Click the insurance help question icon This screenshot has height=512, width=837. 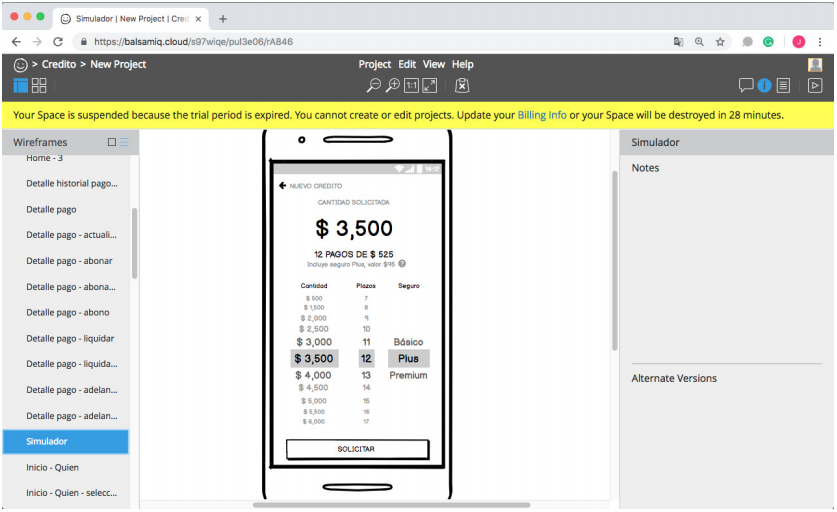click(402, 263)
